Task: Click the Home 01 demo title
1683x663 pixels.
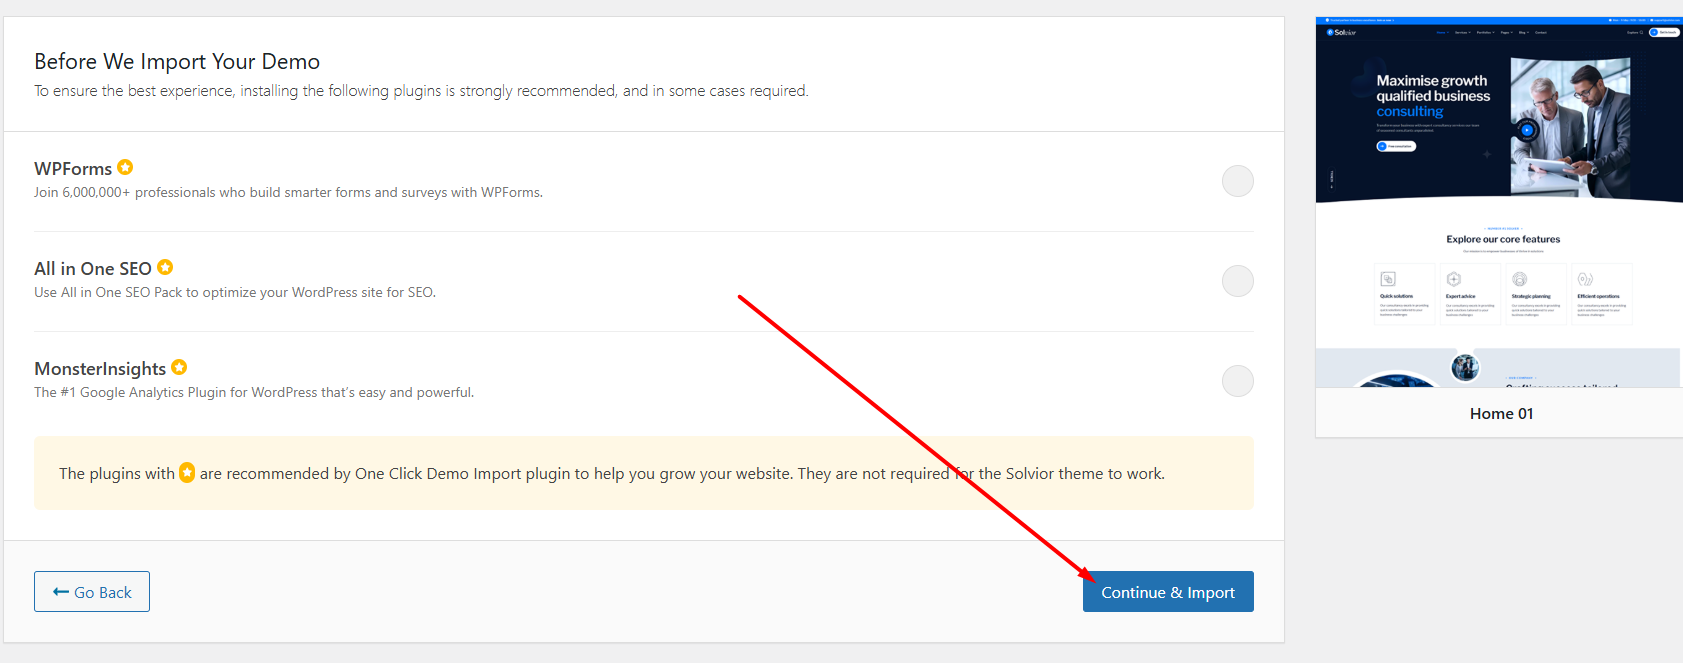Action: click(1501, 414)
